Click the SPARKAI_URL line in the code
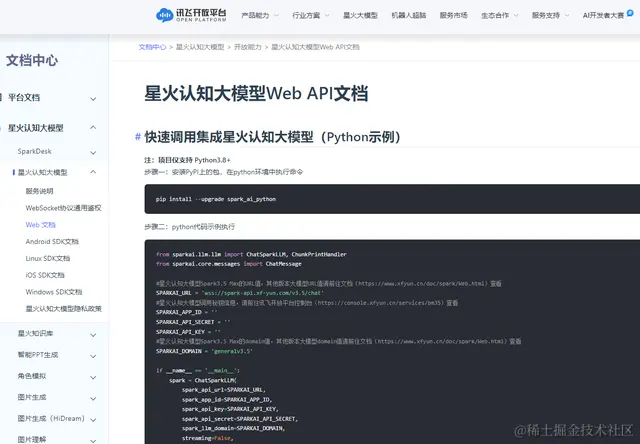Screen dimensions: 640x444 (240, 293)
